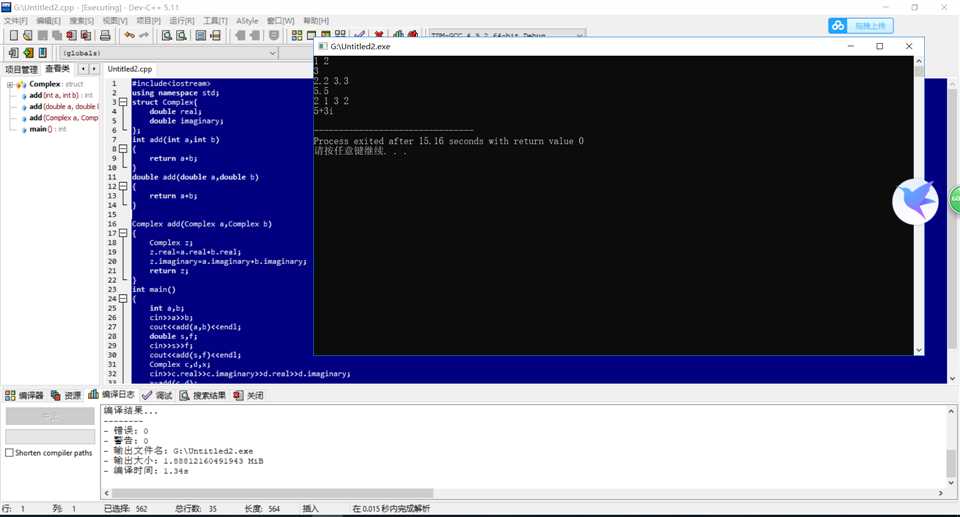
Task: Click the Close file toolbar icon
Action: point(72,36)
